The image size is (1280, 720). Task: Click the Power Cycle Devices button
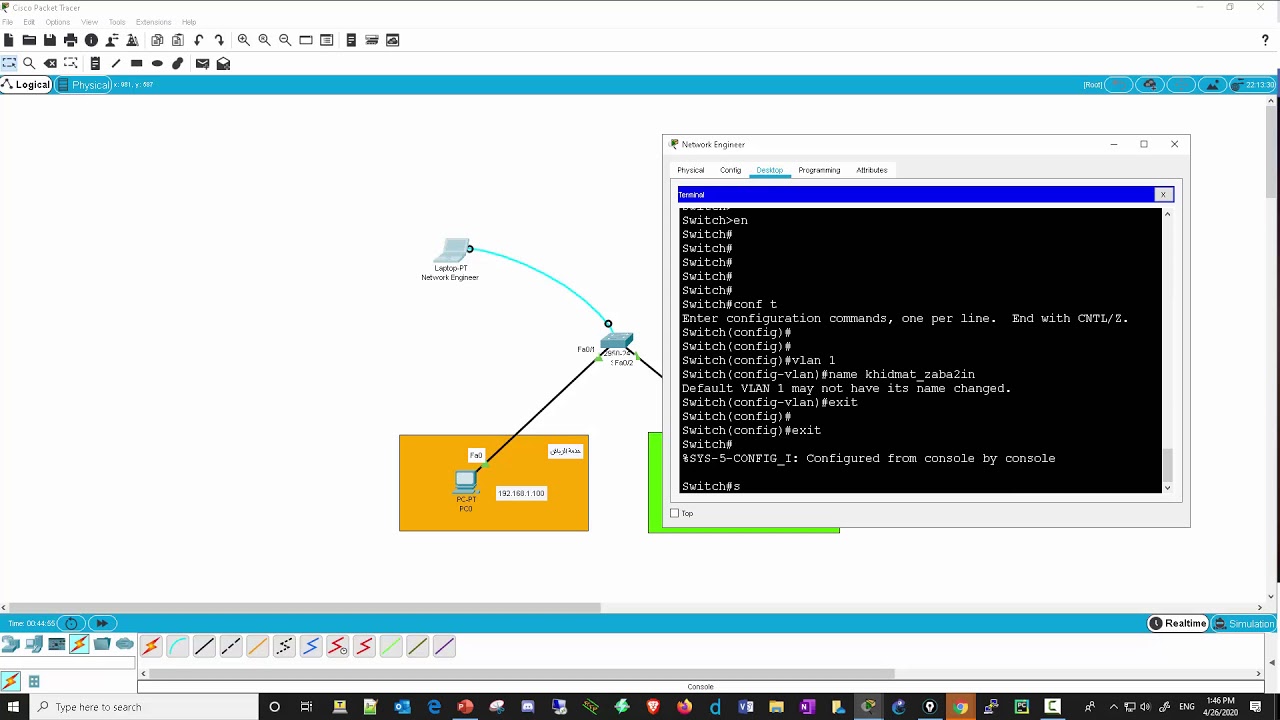click(x=71, y=623)
